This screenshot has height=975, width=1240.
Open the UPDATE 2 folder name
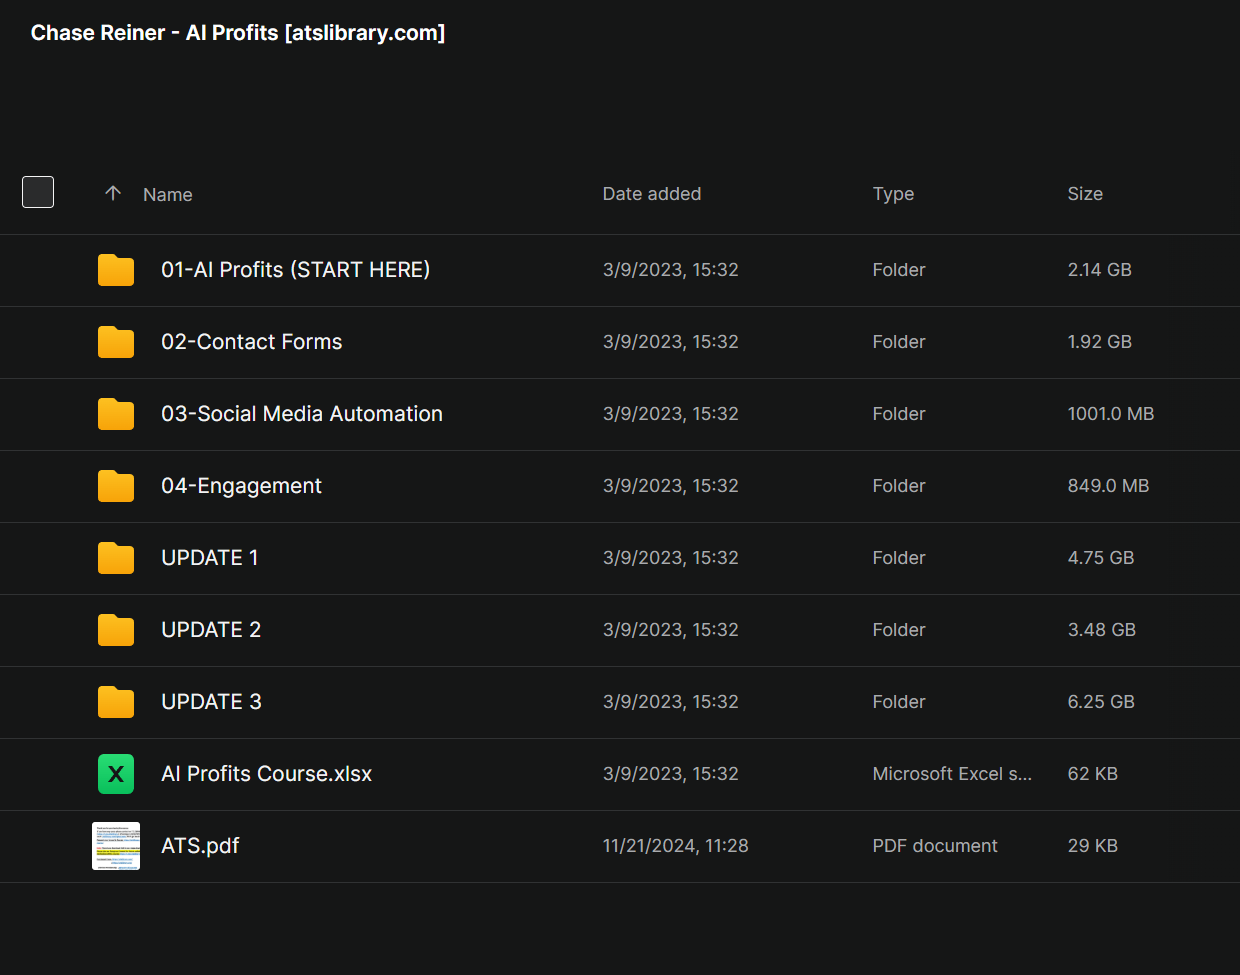pyautogui.click(x=211, y=630)
